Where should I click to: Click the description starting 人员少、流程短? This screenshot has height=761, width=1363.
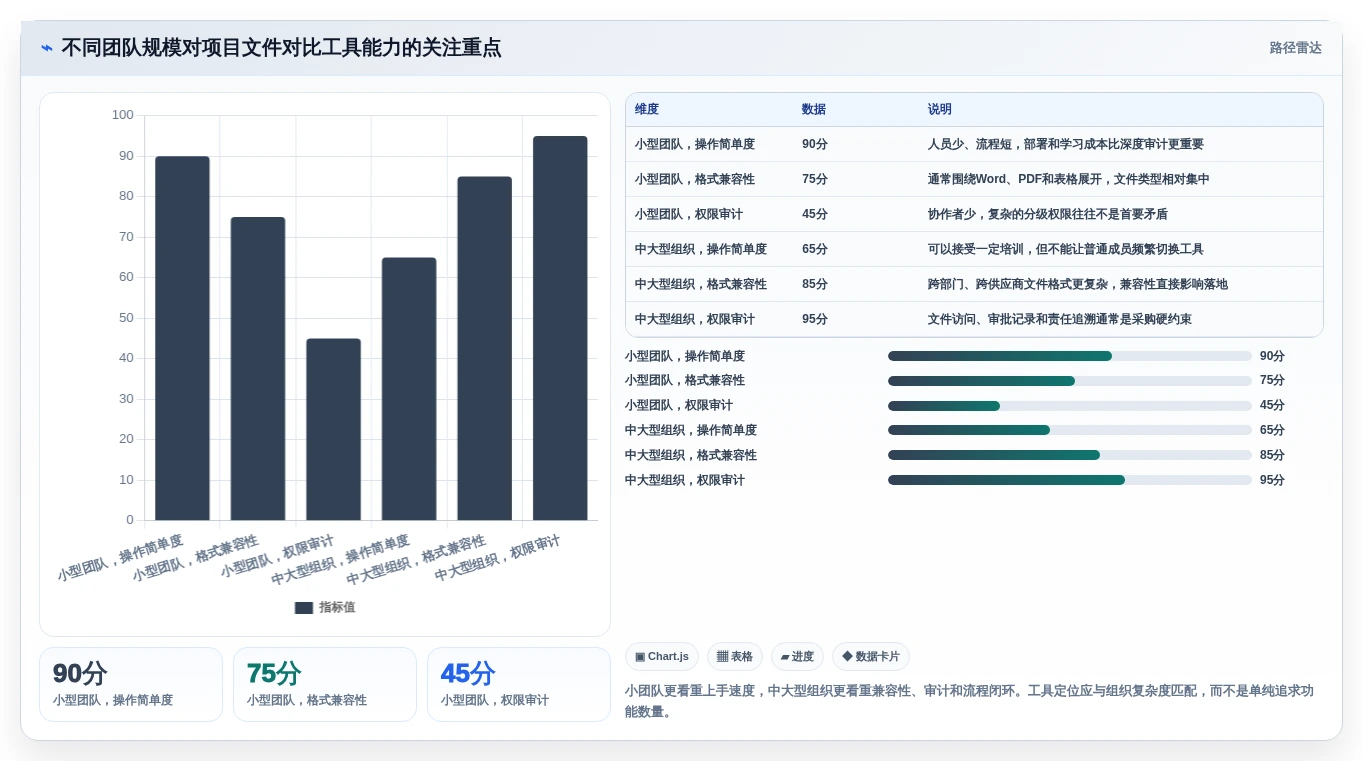click(1066, 144)
